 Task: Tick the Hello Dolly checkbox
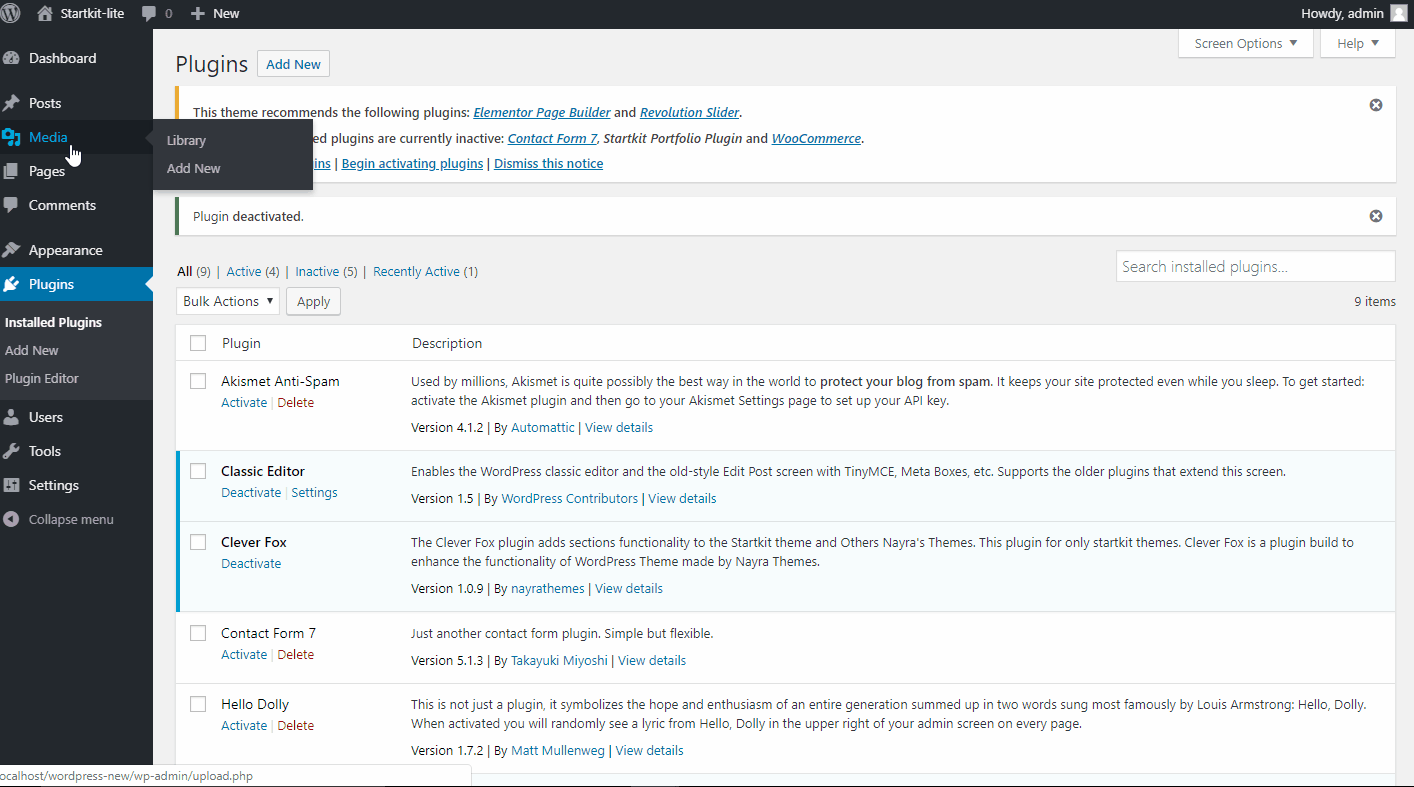coord(198,704)
